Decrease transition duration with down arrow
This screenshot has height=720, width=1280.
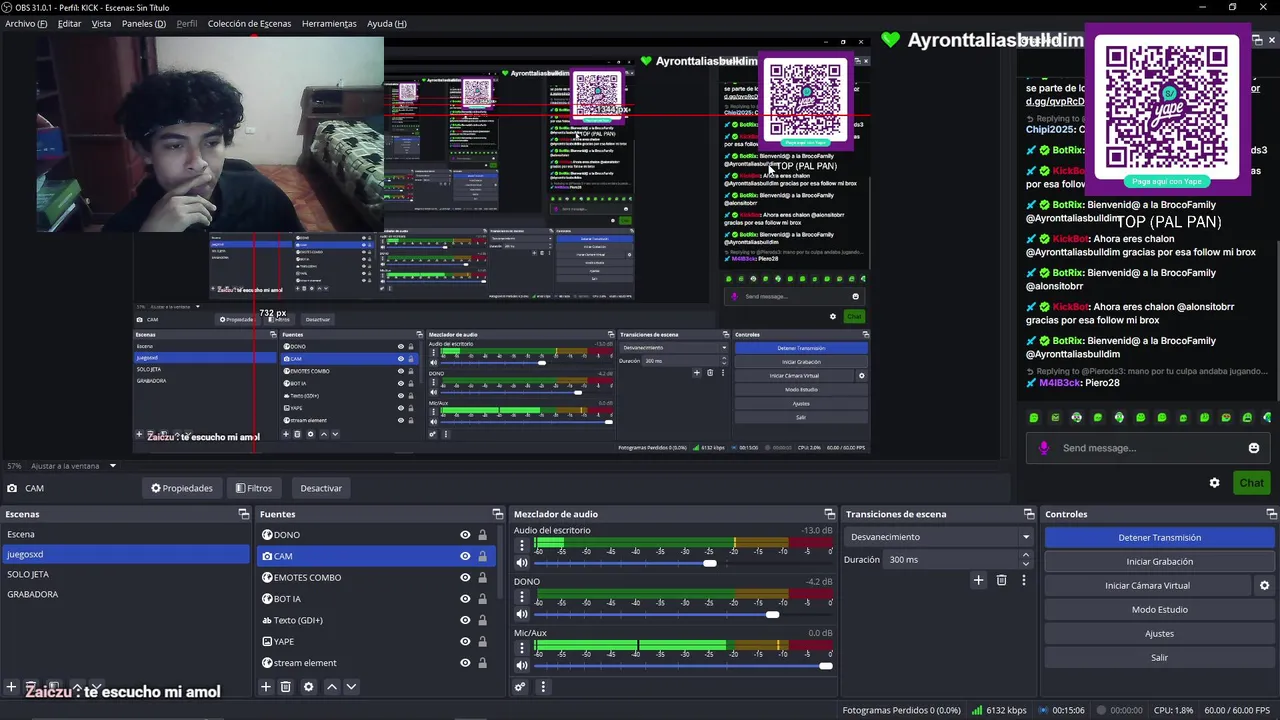(1025, 564)
